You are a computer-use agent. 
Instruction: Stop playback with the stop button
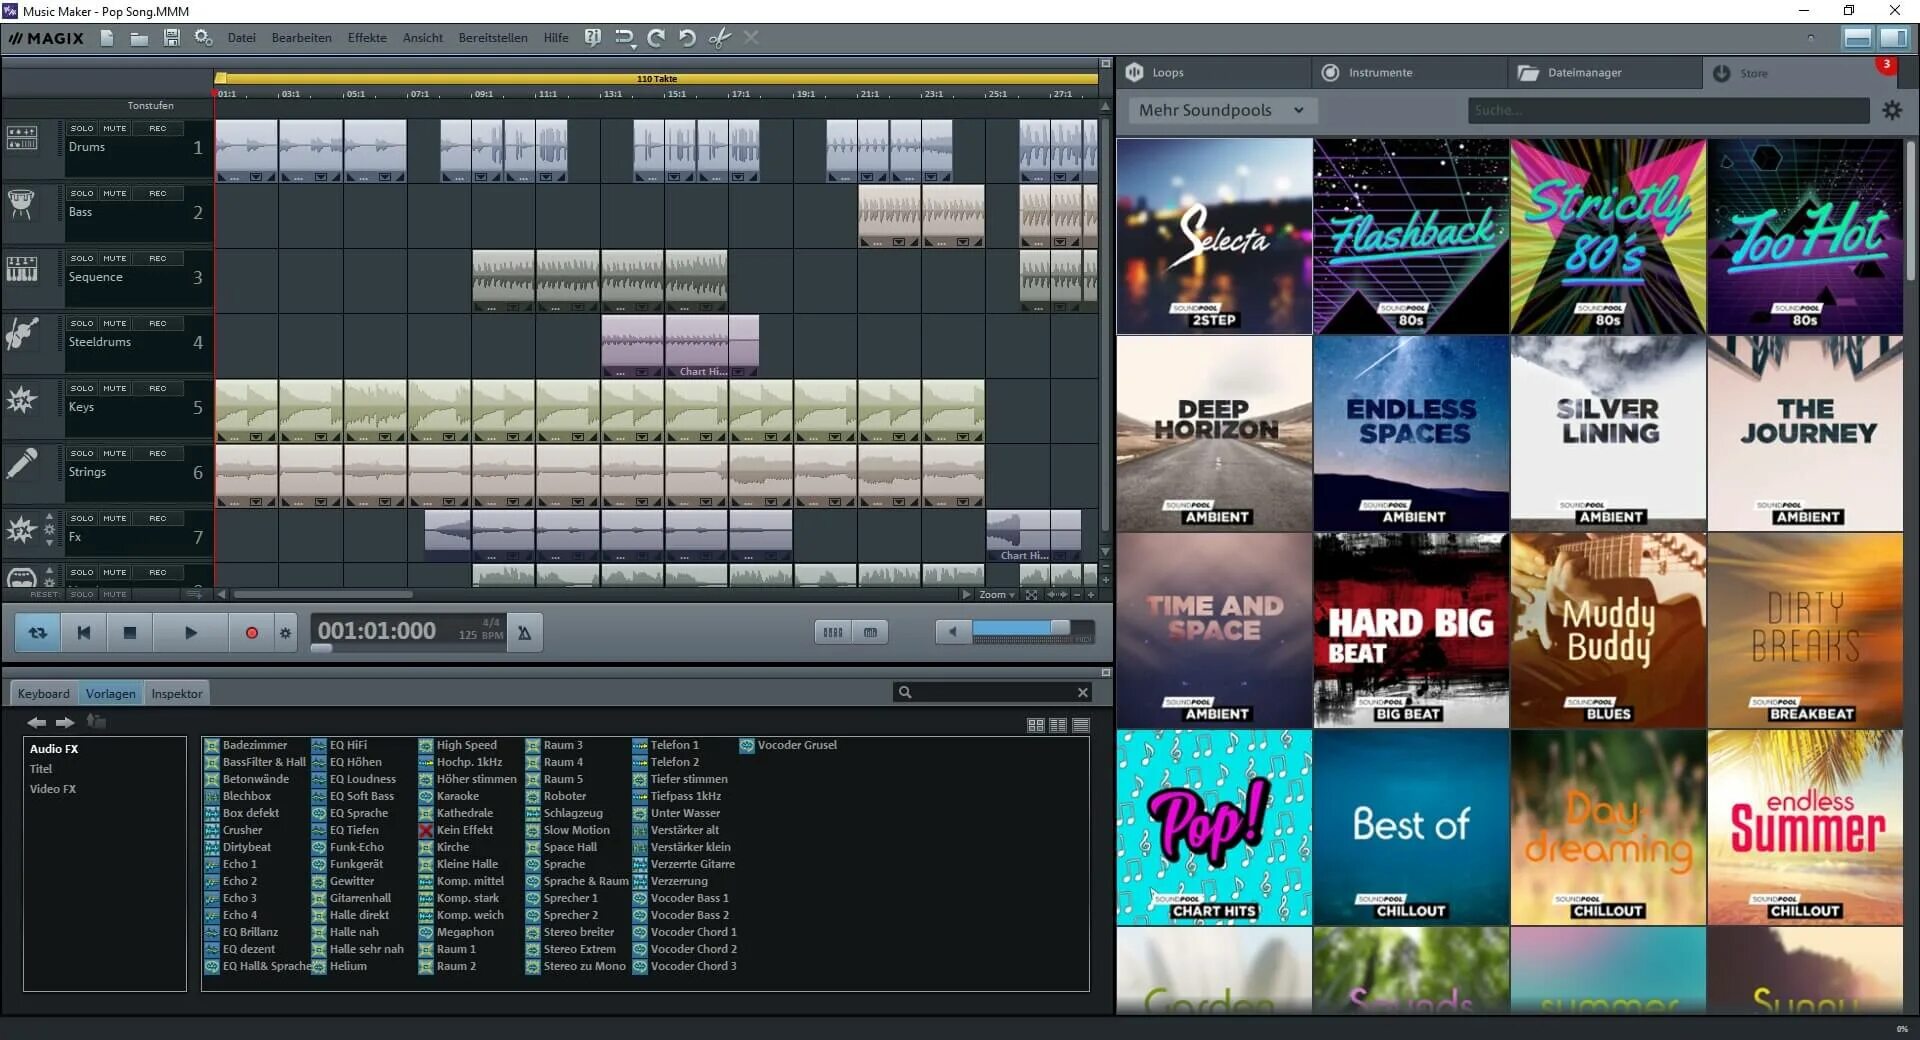click(x=130, y=633)
